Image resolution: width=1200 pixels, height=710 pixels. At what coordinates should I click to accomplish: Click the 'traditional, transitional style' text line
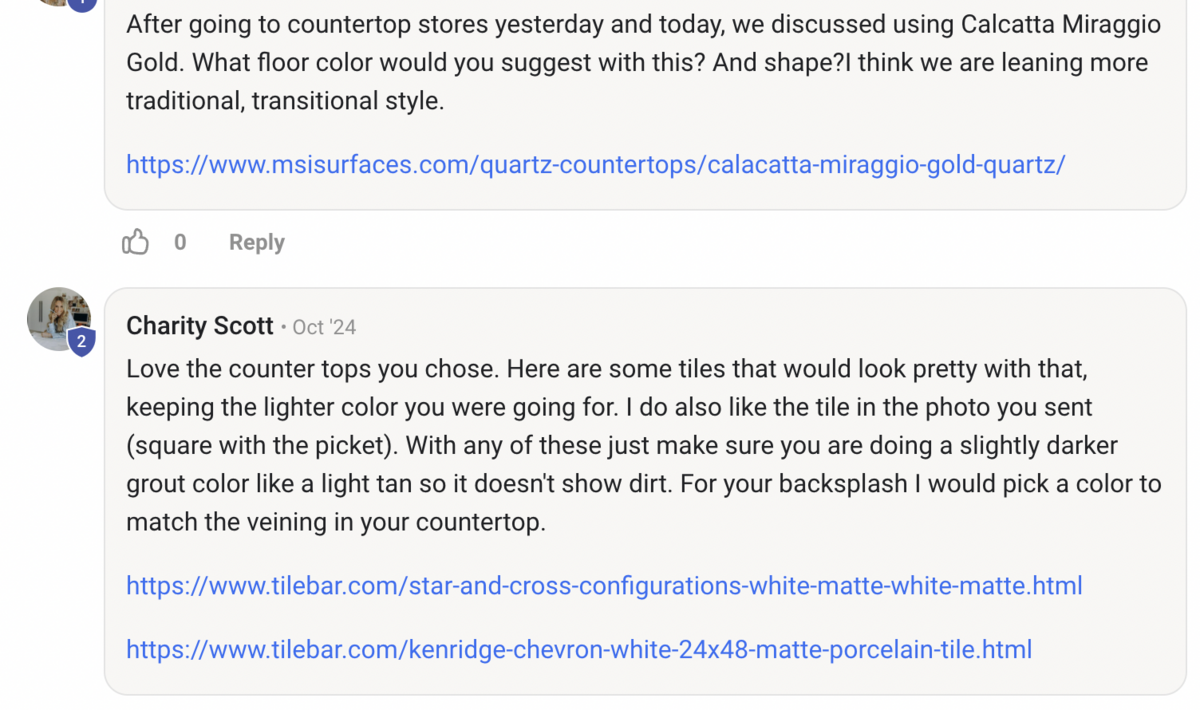click(x=285, y=101)
